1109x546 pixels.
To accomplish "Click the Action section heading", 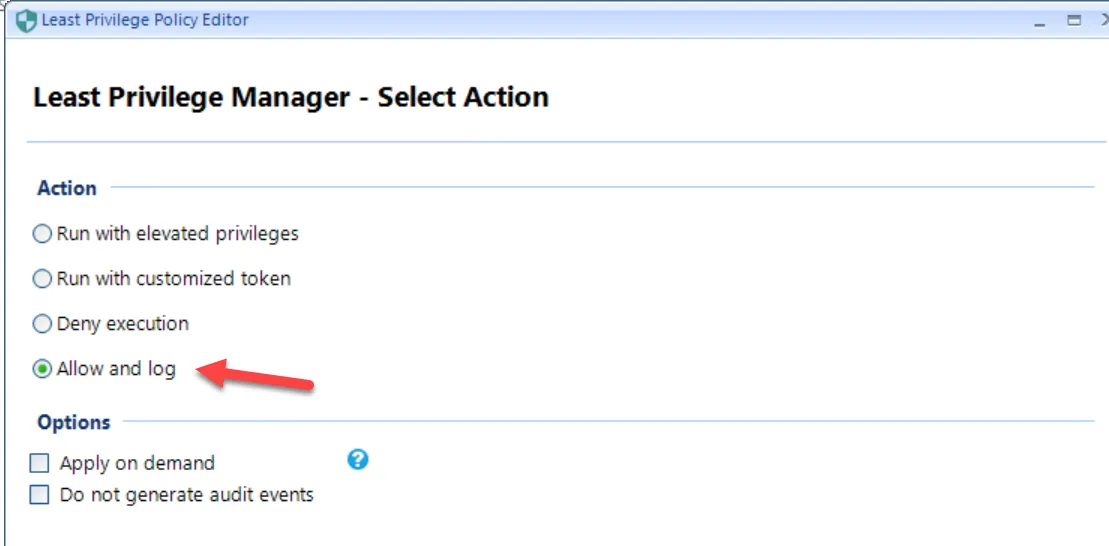I will click(x=67, y=188).
